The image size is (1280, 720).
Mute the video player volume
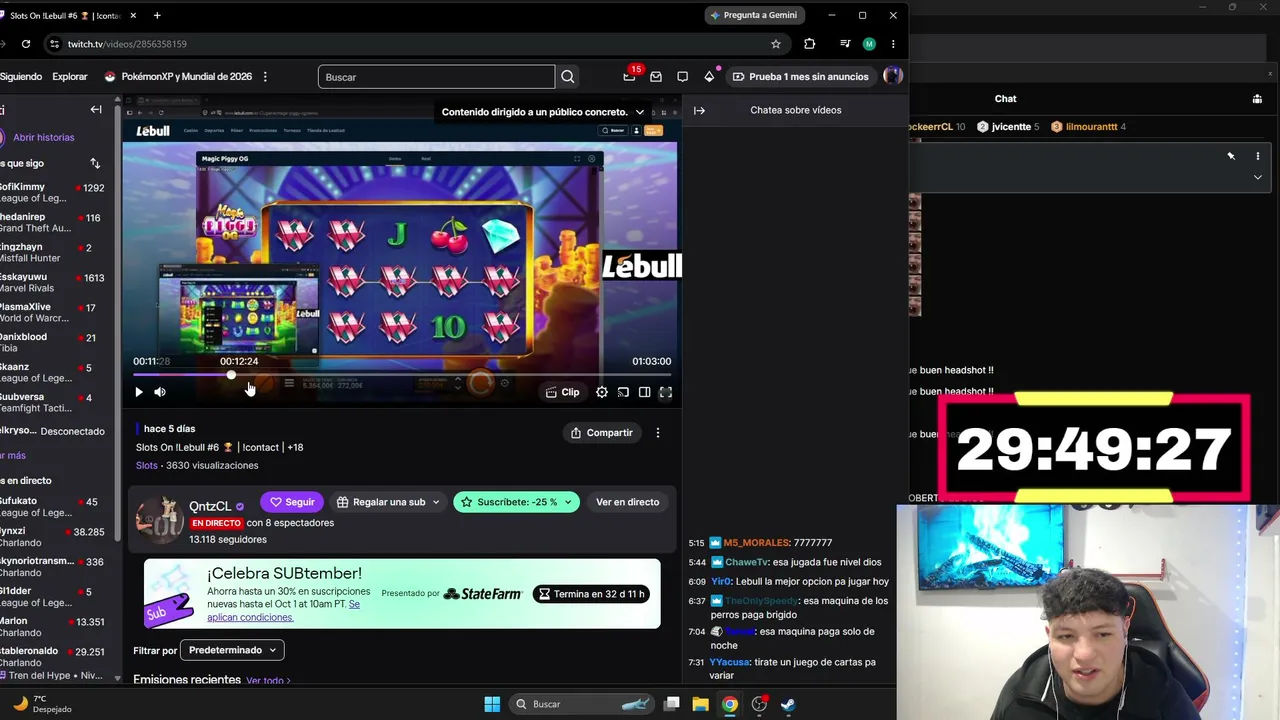pos(160,392)
